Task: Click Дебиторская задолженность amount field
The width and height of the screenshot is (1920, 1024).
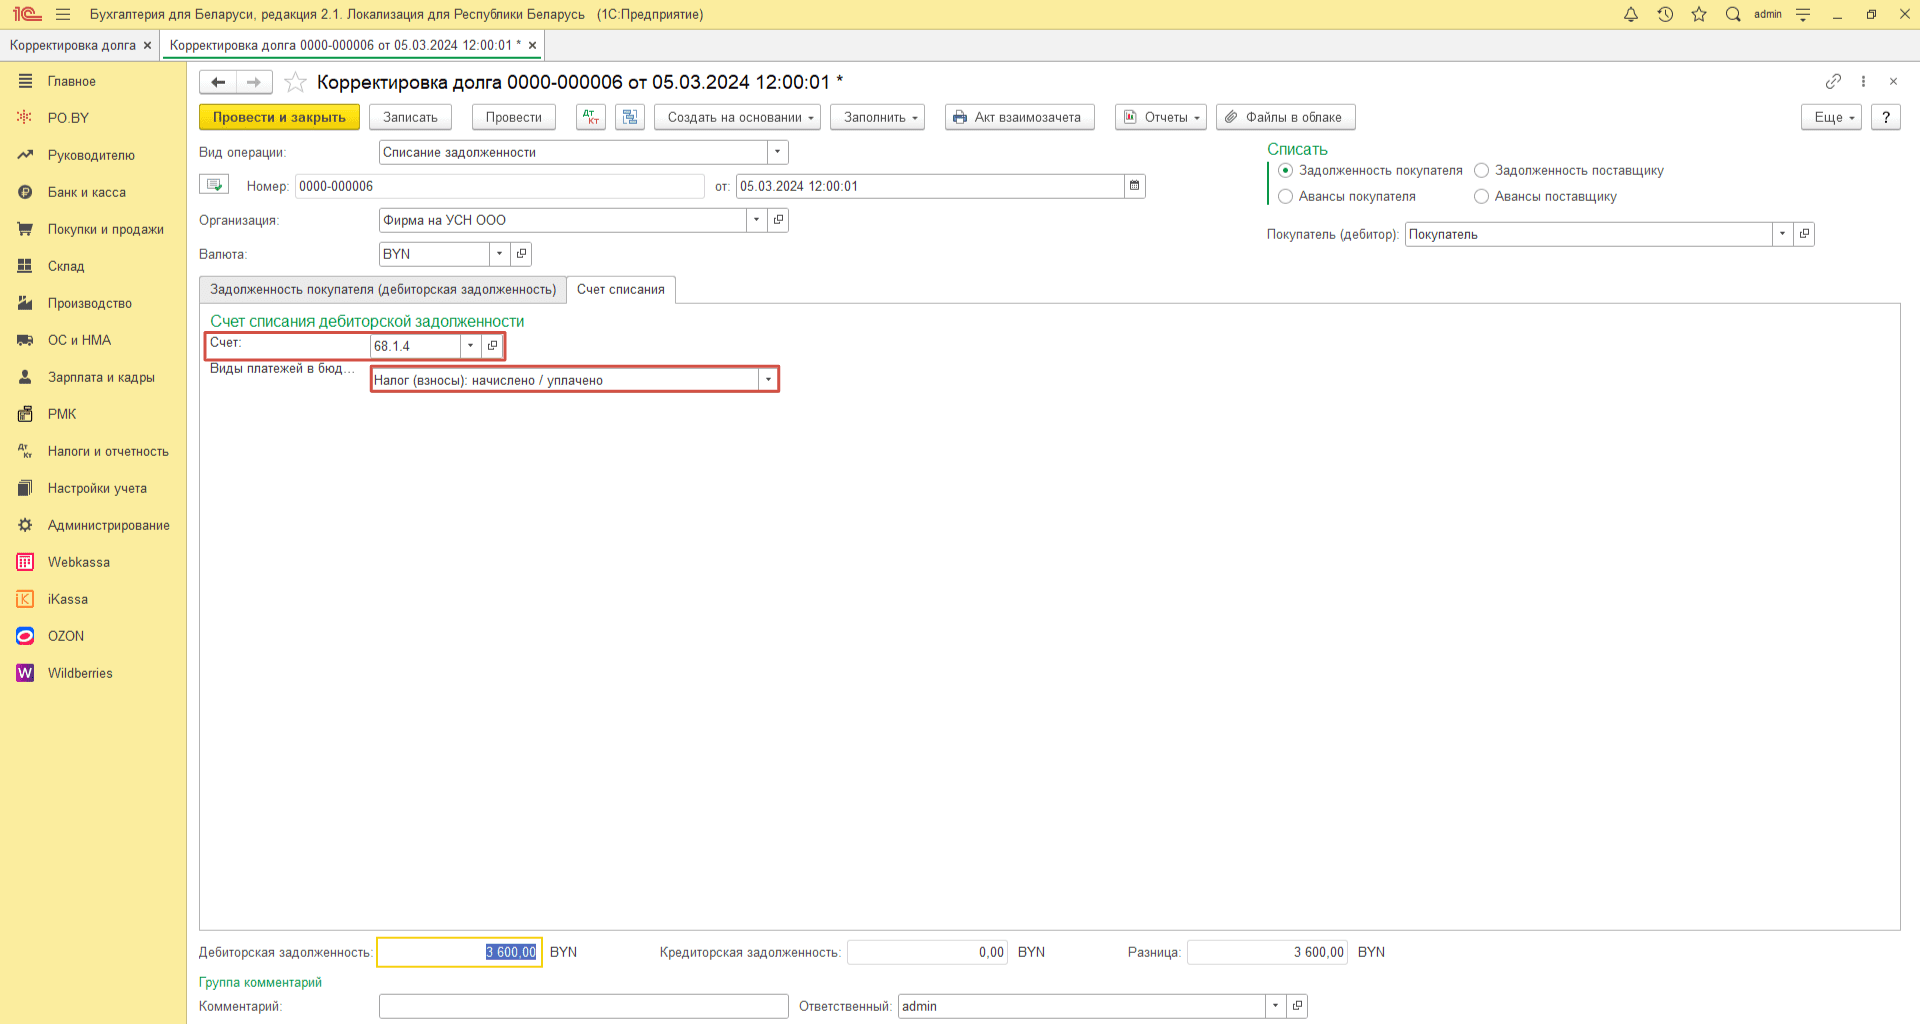Action: pos(459,952)
